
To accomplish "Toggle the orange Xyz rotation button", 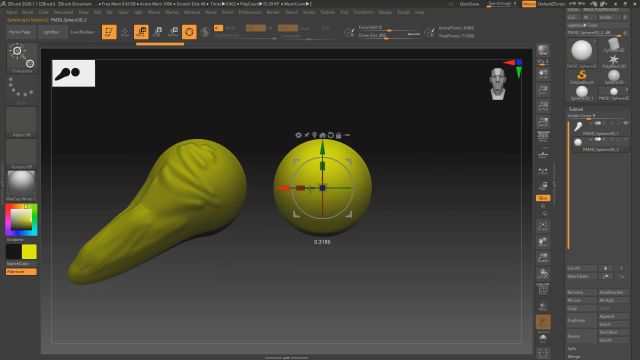I will tap(543, 198).
